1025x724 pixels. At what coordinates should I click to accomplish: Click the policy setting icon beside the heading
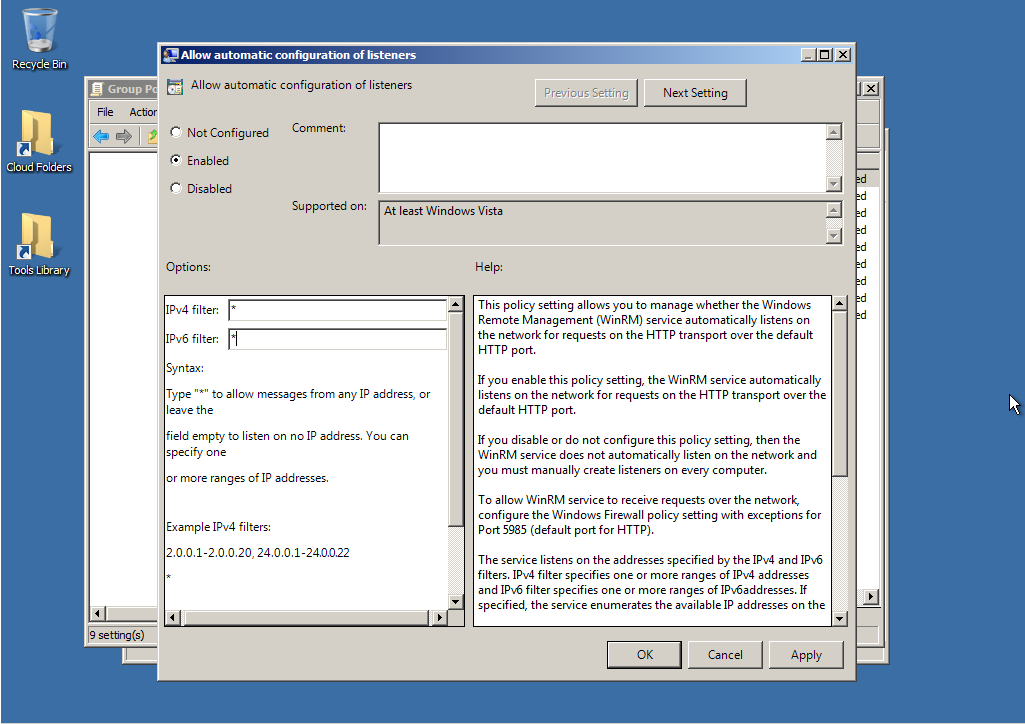coord(175,87)
